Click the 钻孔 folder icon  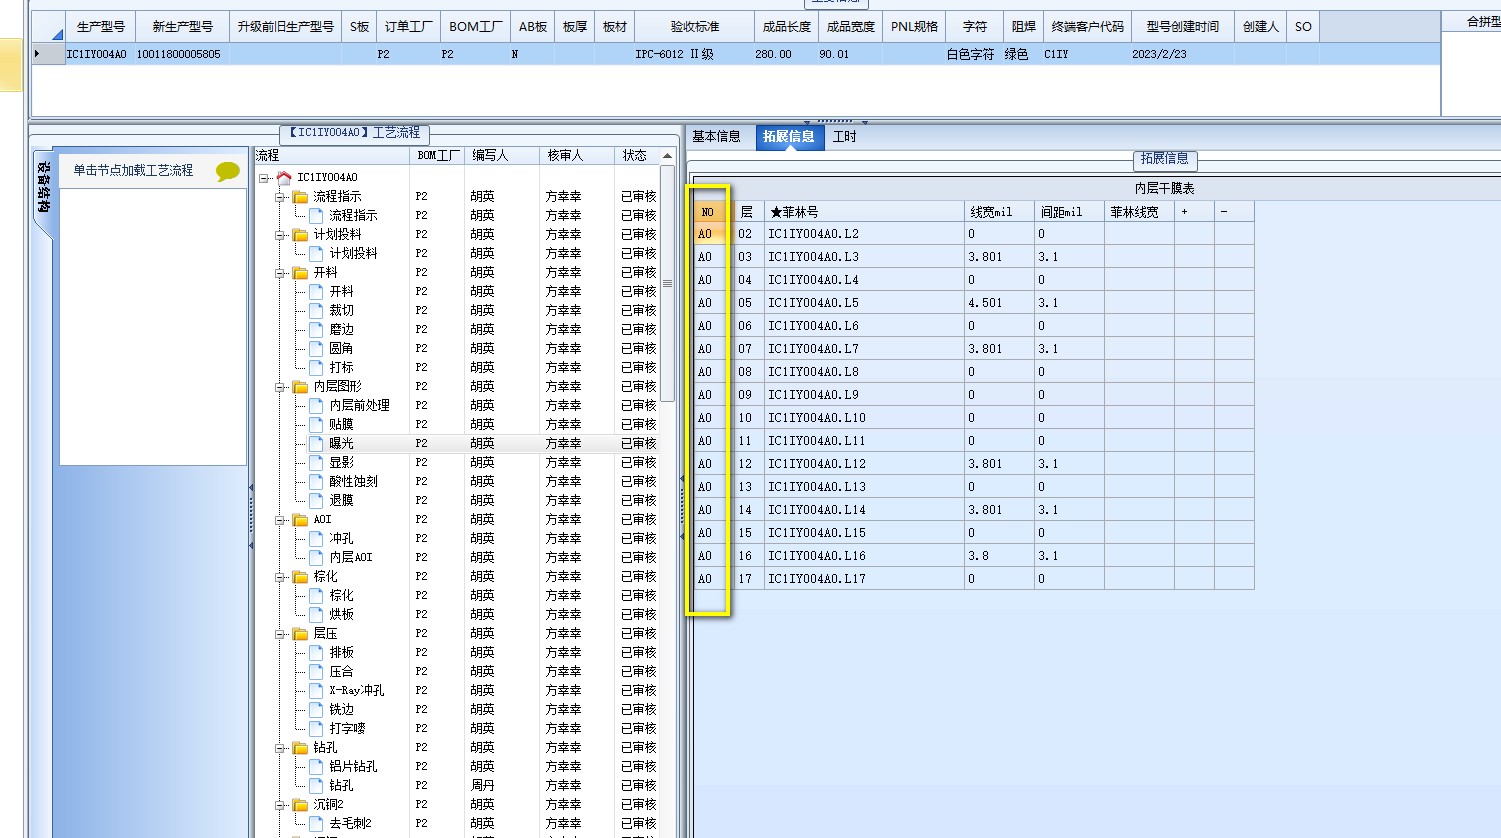click(300, 748)
